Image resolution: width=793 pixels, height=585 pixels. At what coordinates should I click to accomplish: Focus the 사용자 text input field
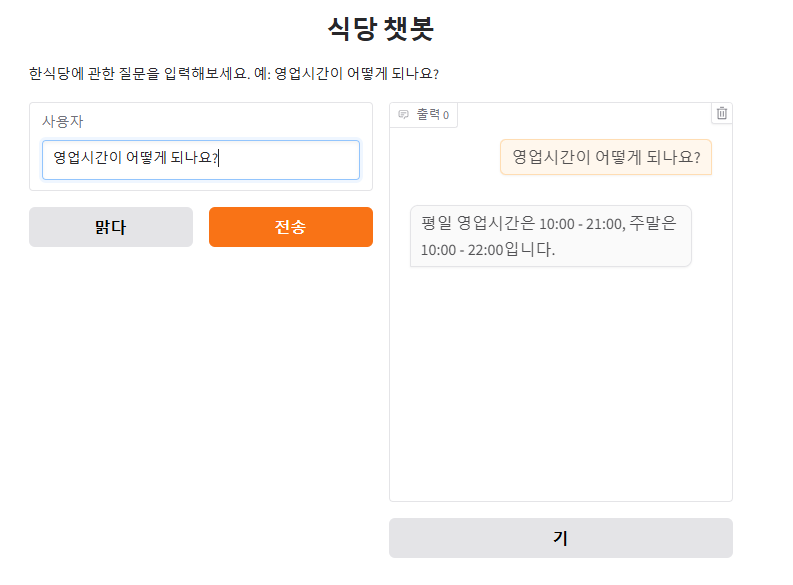[201, 160]
